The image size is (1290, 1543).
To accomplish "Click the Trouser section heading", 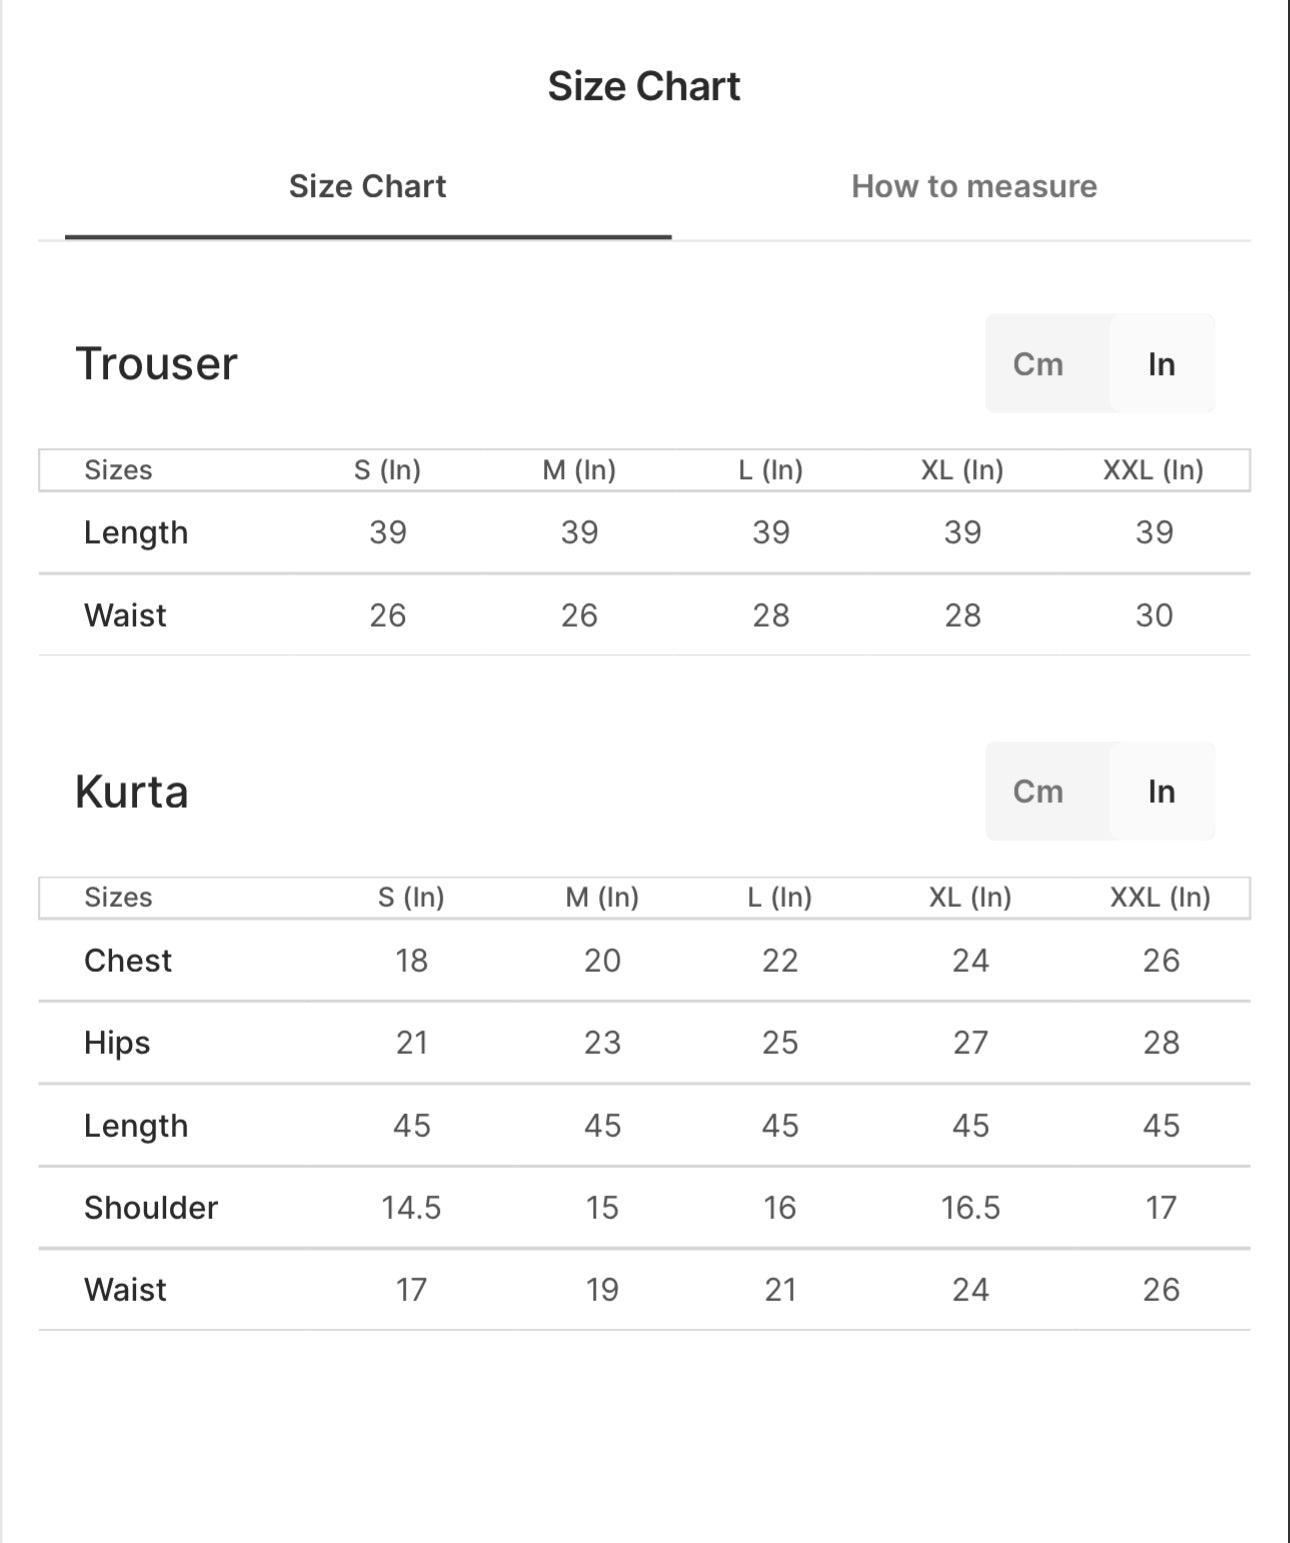I will coord(157,363).
